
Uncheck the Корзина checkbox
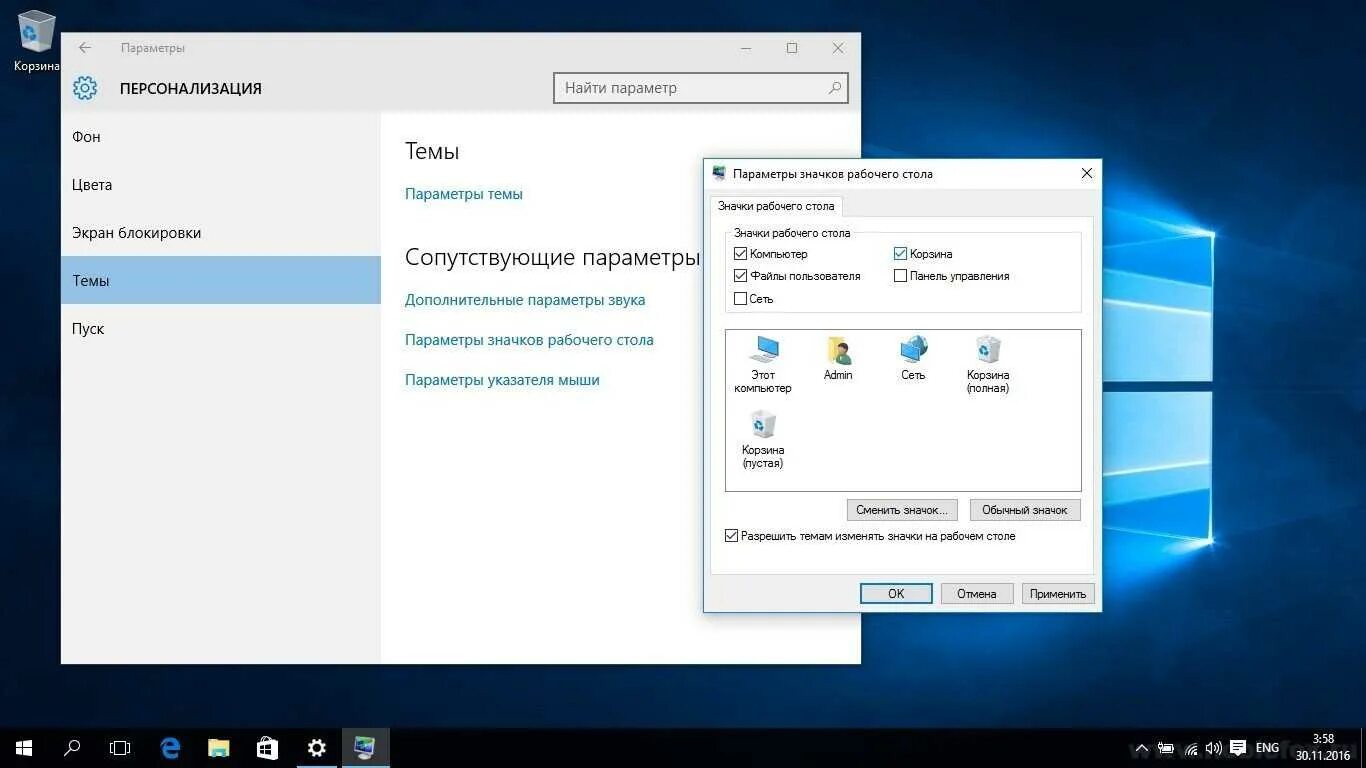(900, 254)
